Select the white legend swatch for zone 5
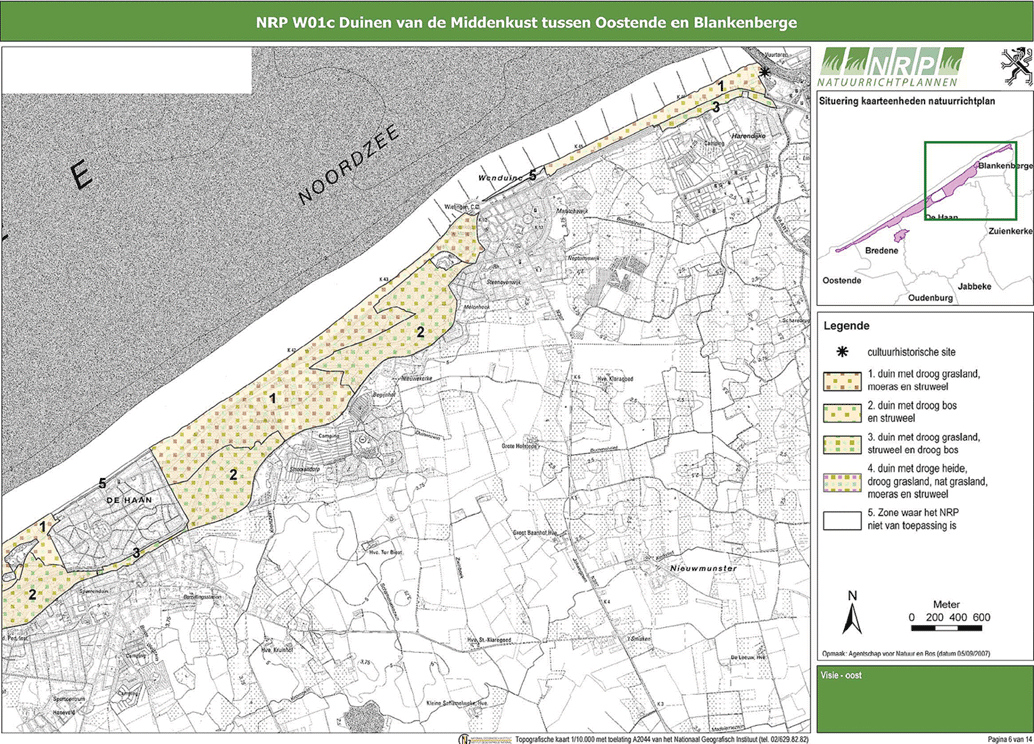Image resolution: width=1034 pixels, height=744 pixels. tap(842, 520)
